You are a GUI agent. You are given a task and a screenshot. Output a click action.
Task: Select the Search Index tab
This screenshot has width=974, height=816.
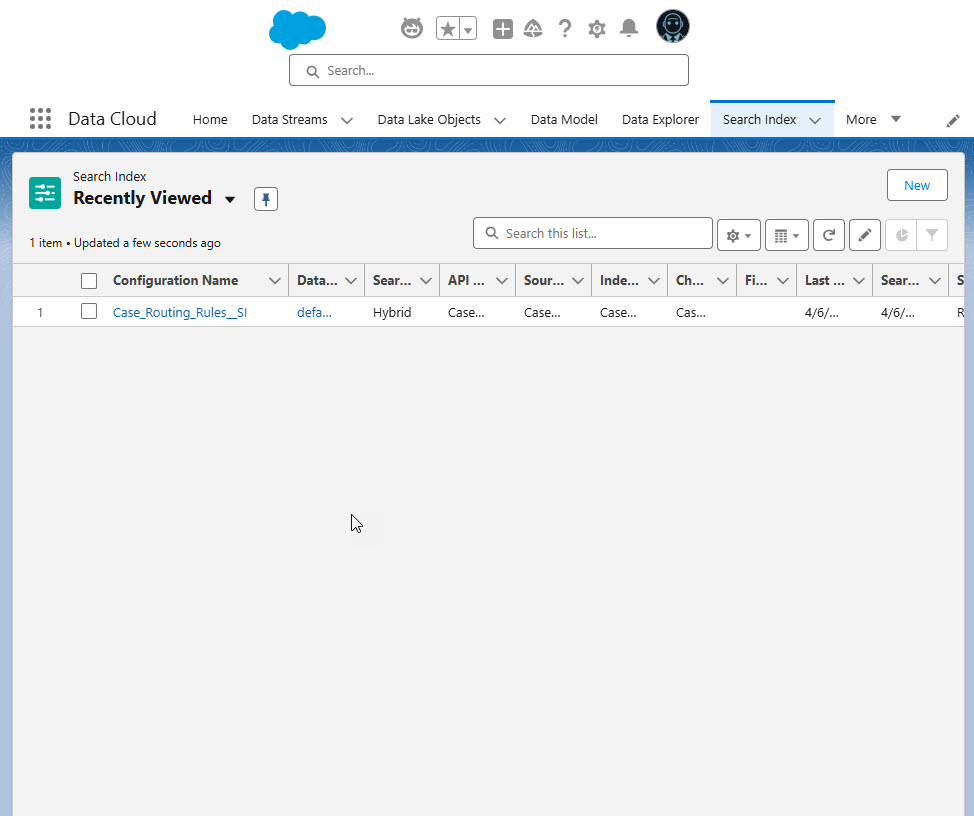[x=759, y=119]
